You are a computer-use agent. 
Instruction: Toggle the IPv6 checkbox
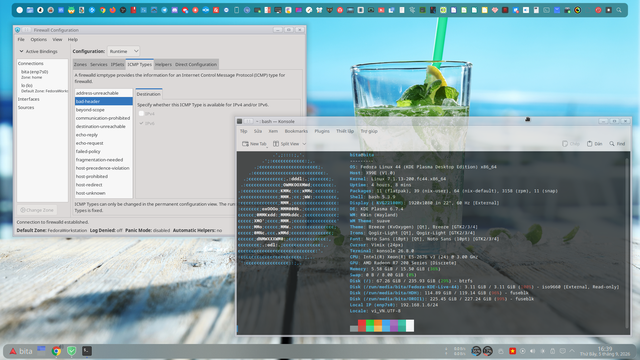pyautogui.click(x=141, y=123)
